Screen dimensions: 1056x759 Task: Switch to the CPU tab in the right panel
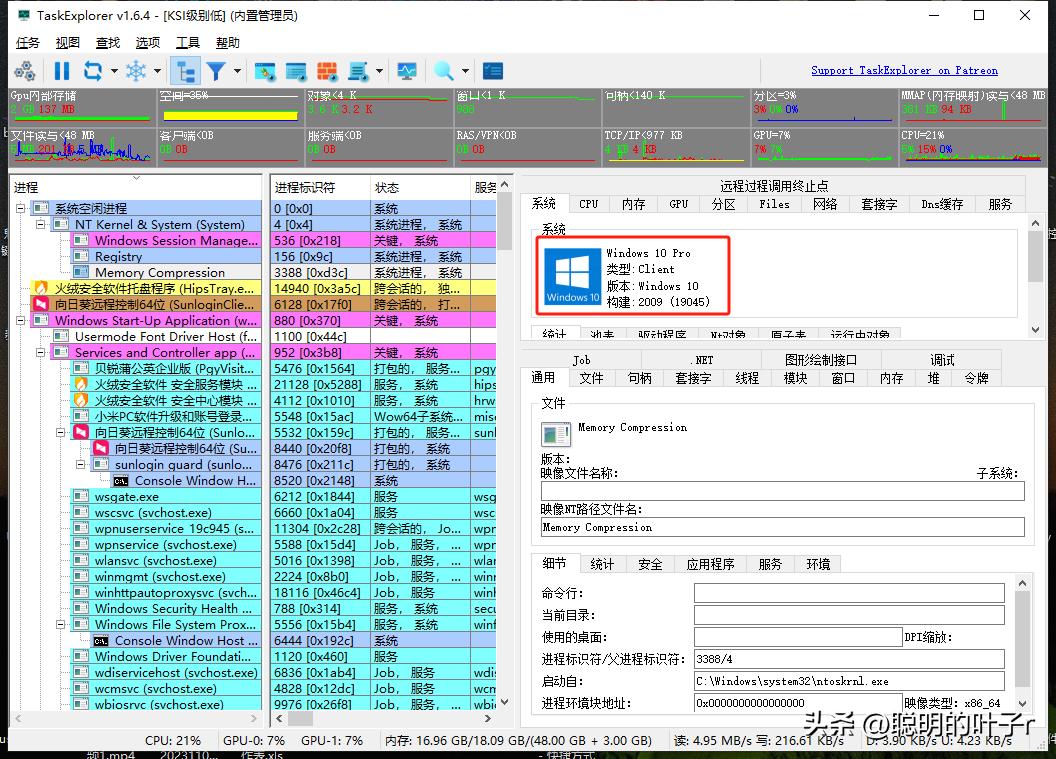(588, 203)
